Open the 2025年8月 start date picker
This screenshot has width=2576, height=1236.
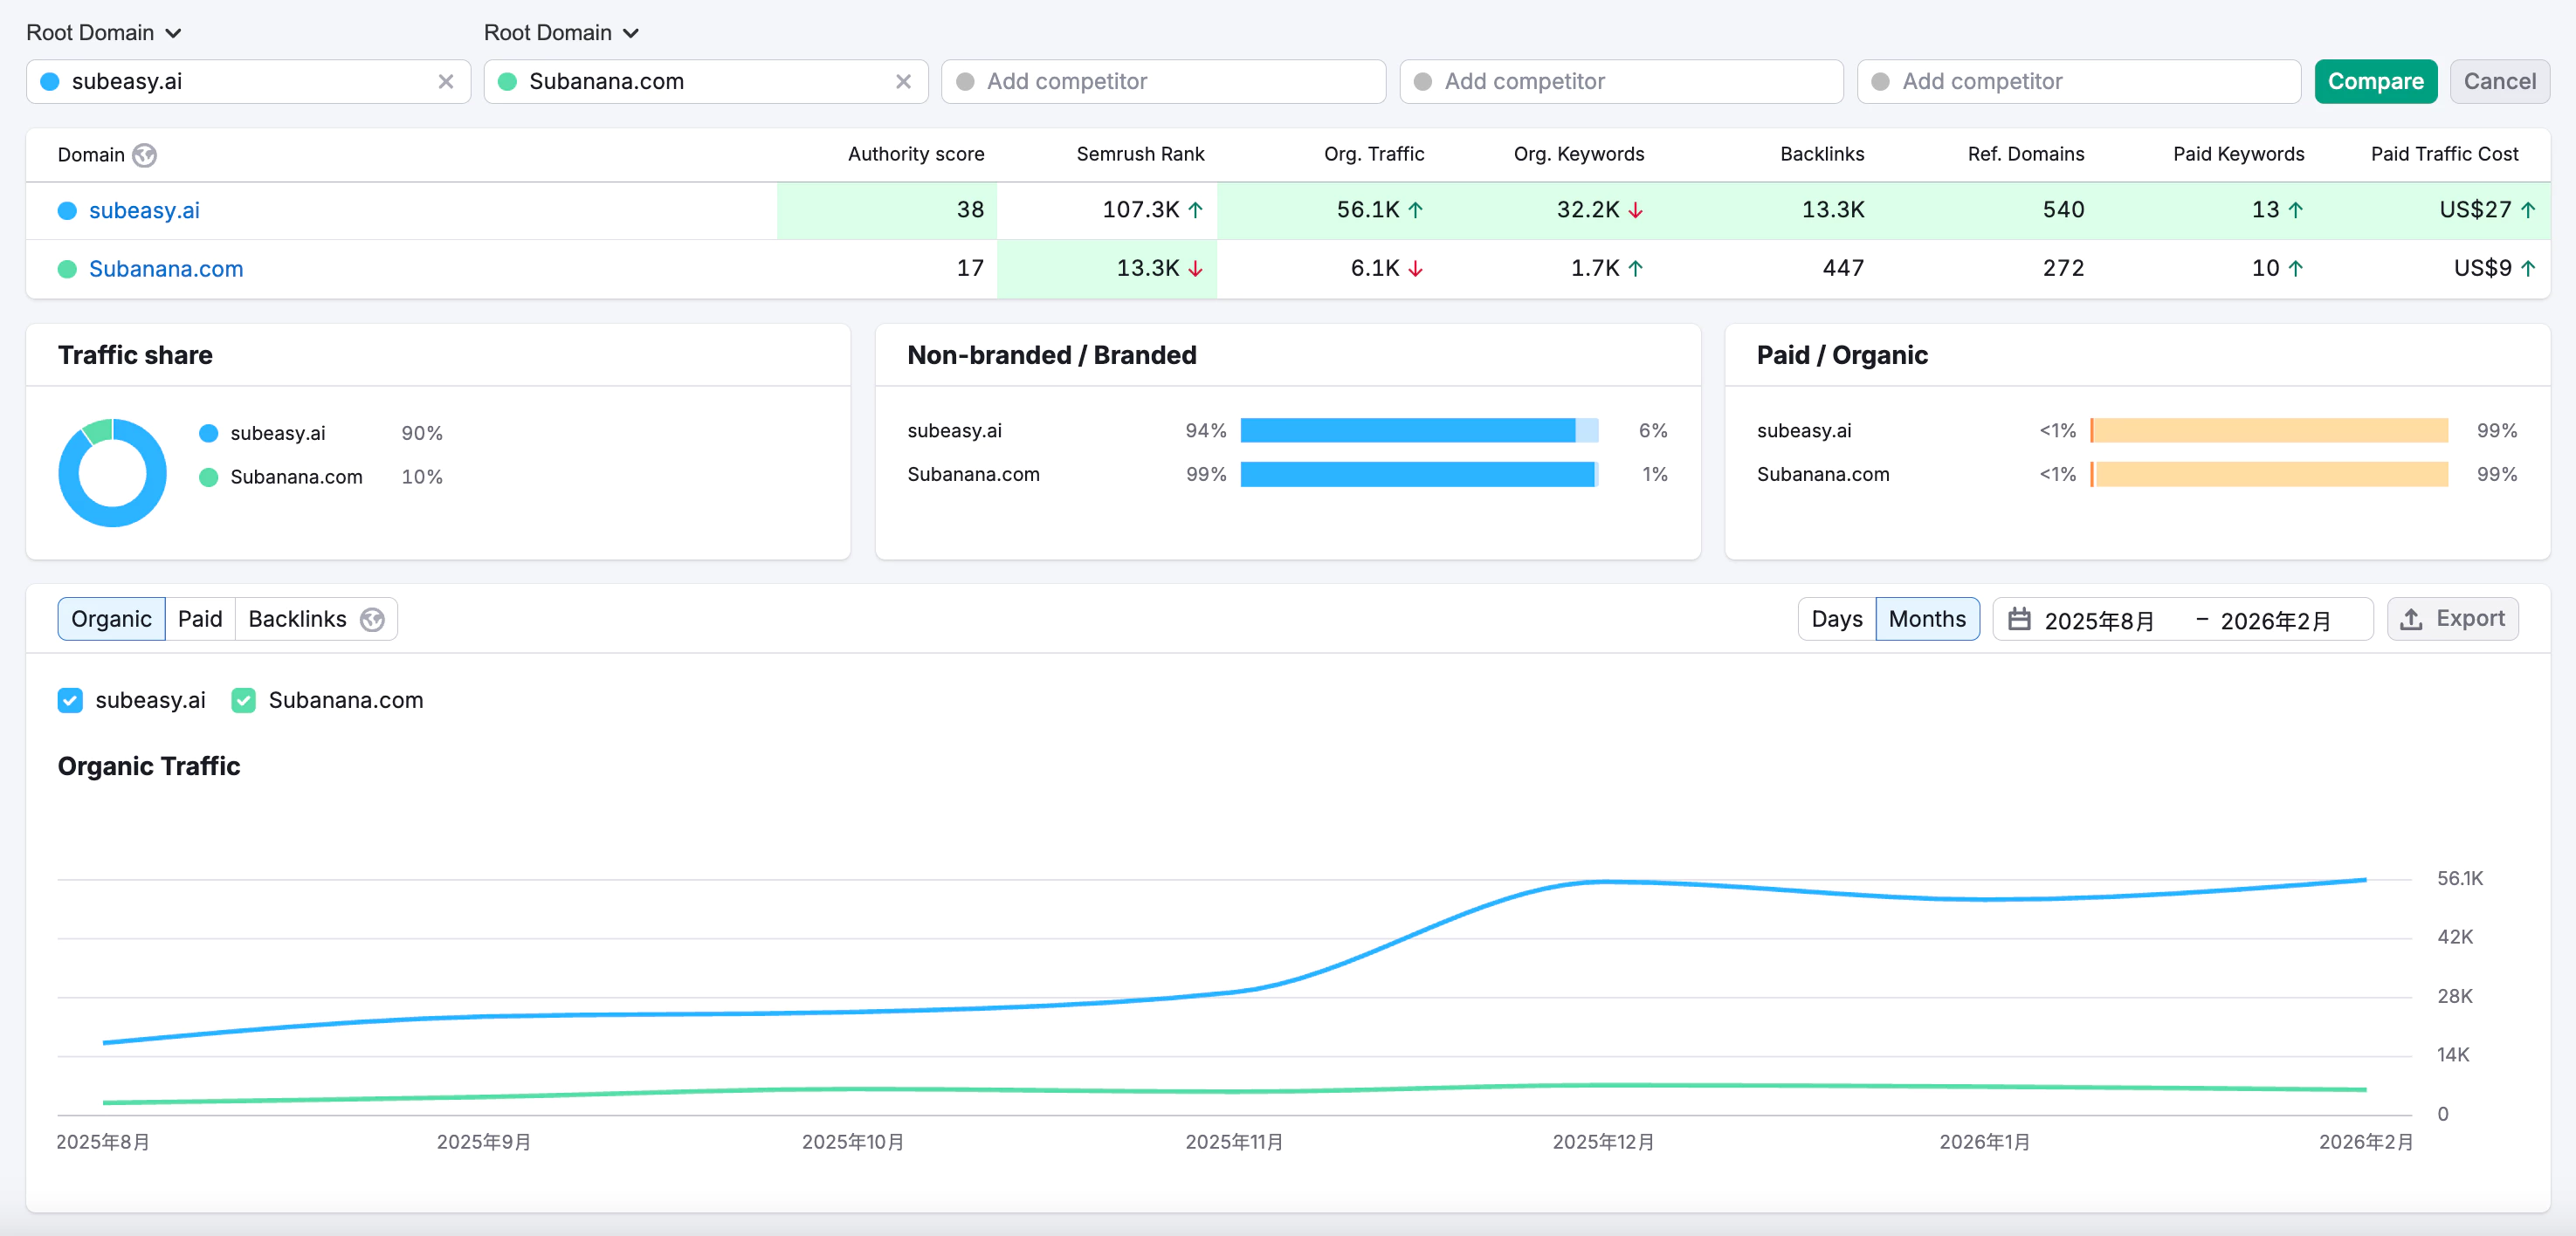pos(2099,621)
